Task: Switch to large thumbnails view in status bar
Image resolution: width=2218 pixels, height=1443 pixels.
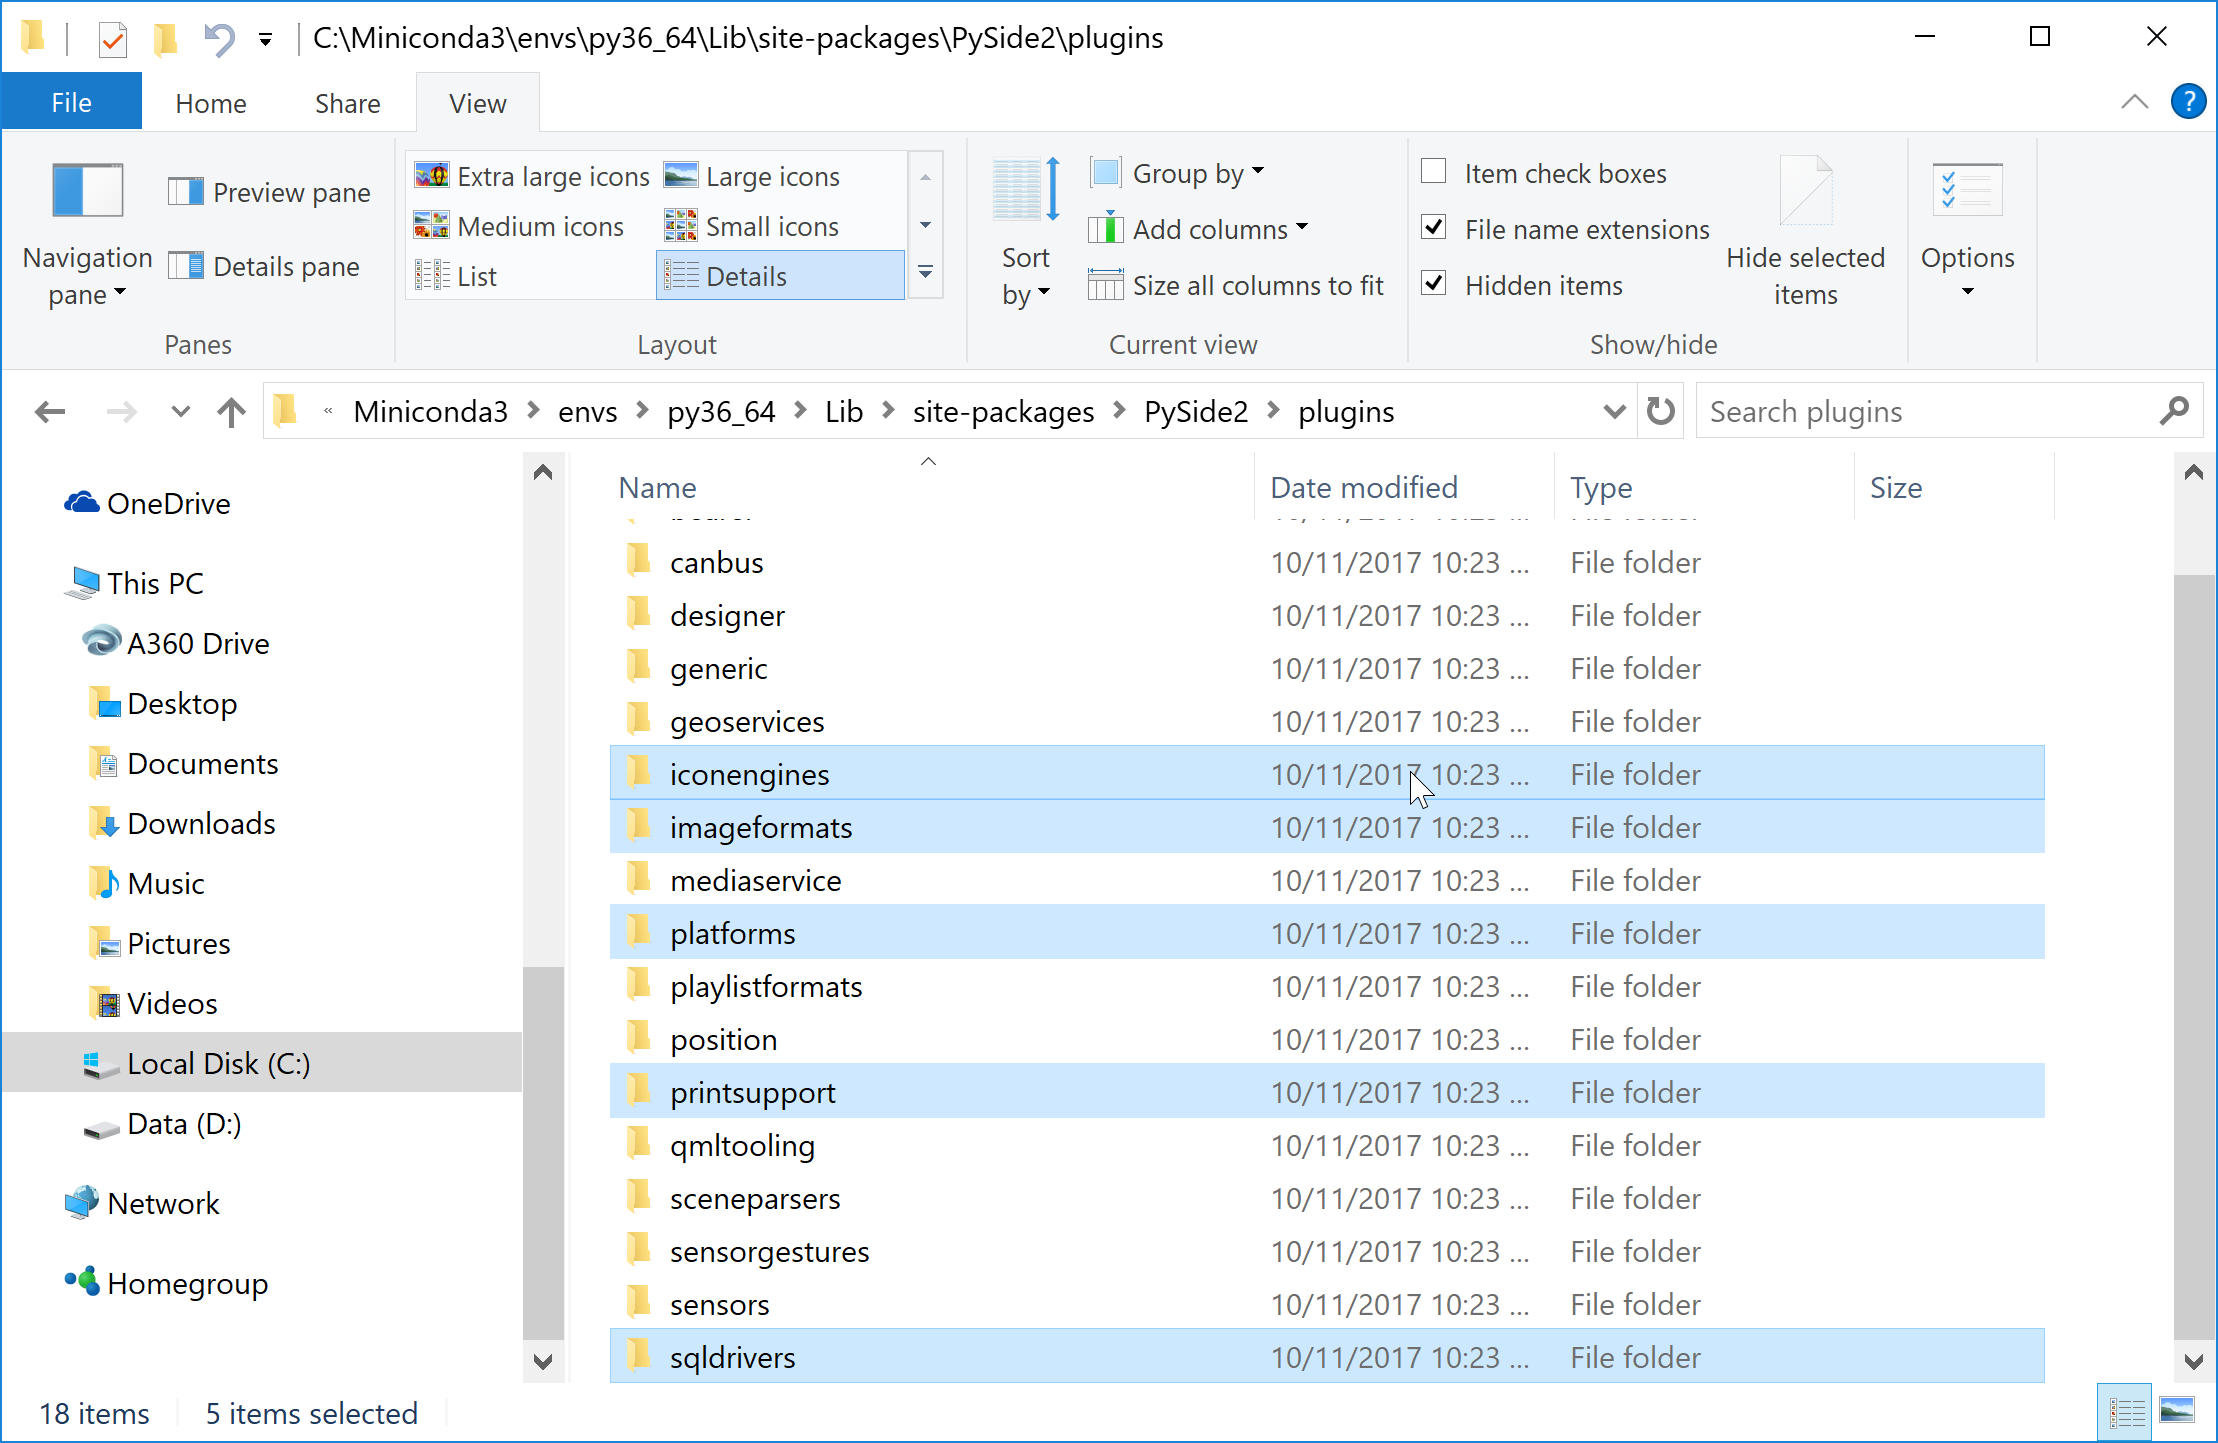Action: 2176,1412
